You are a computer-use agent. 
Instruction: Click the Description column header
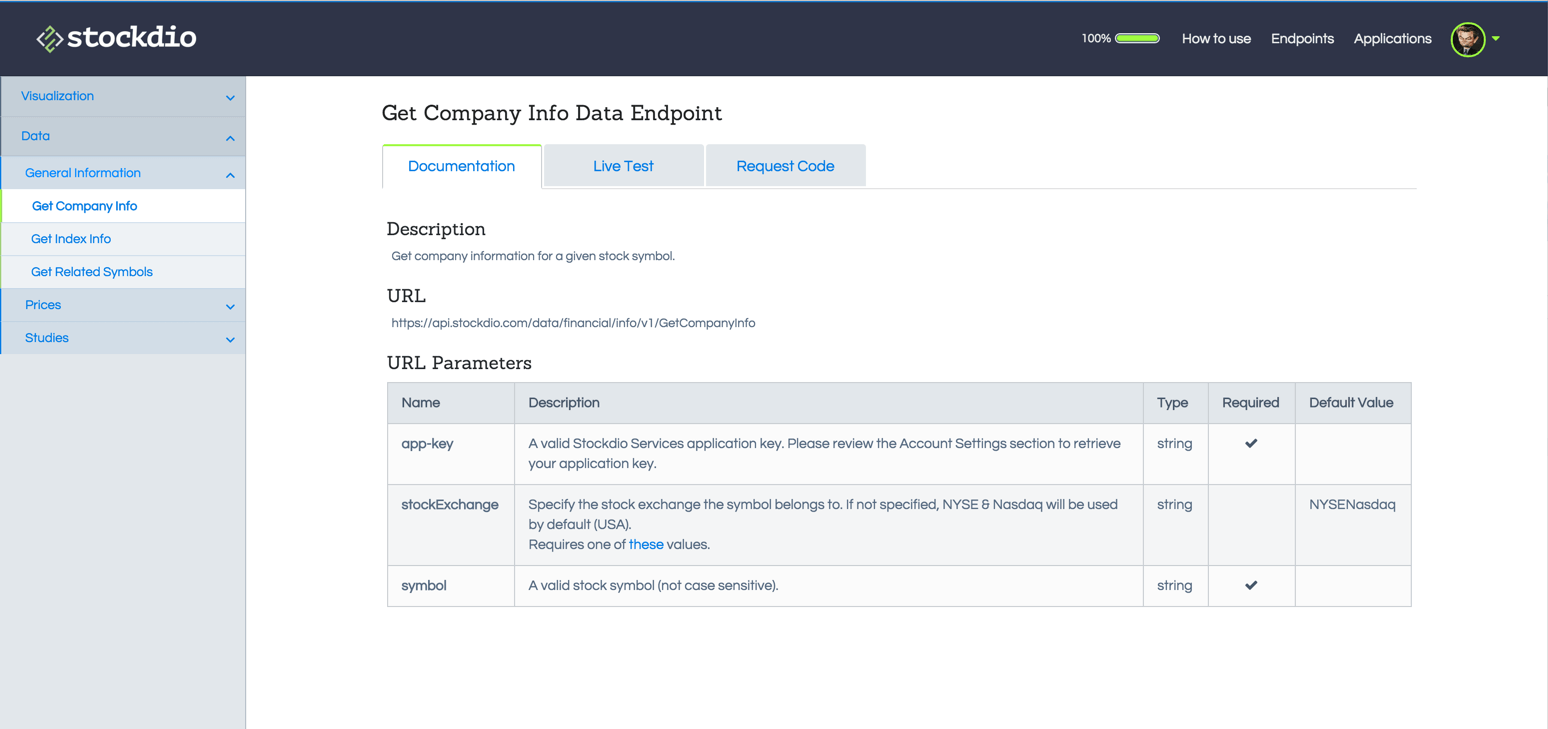tap(829, 403)
